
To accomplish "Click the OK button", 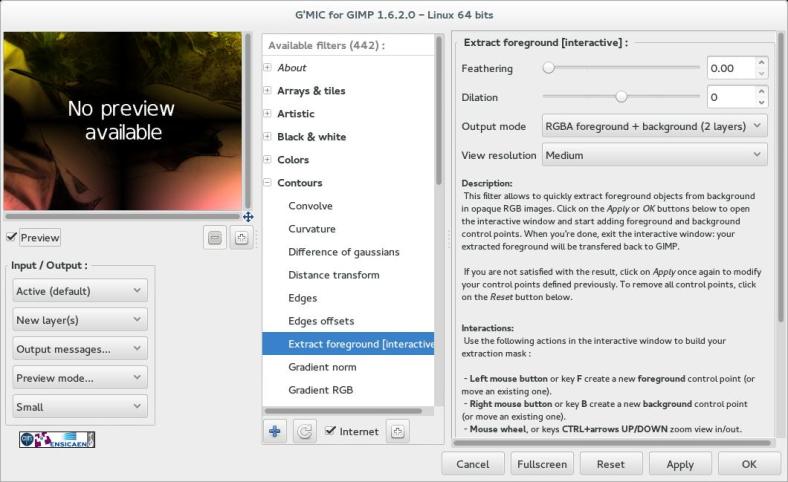I will pyautogui.click(x=749, y=464).
